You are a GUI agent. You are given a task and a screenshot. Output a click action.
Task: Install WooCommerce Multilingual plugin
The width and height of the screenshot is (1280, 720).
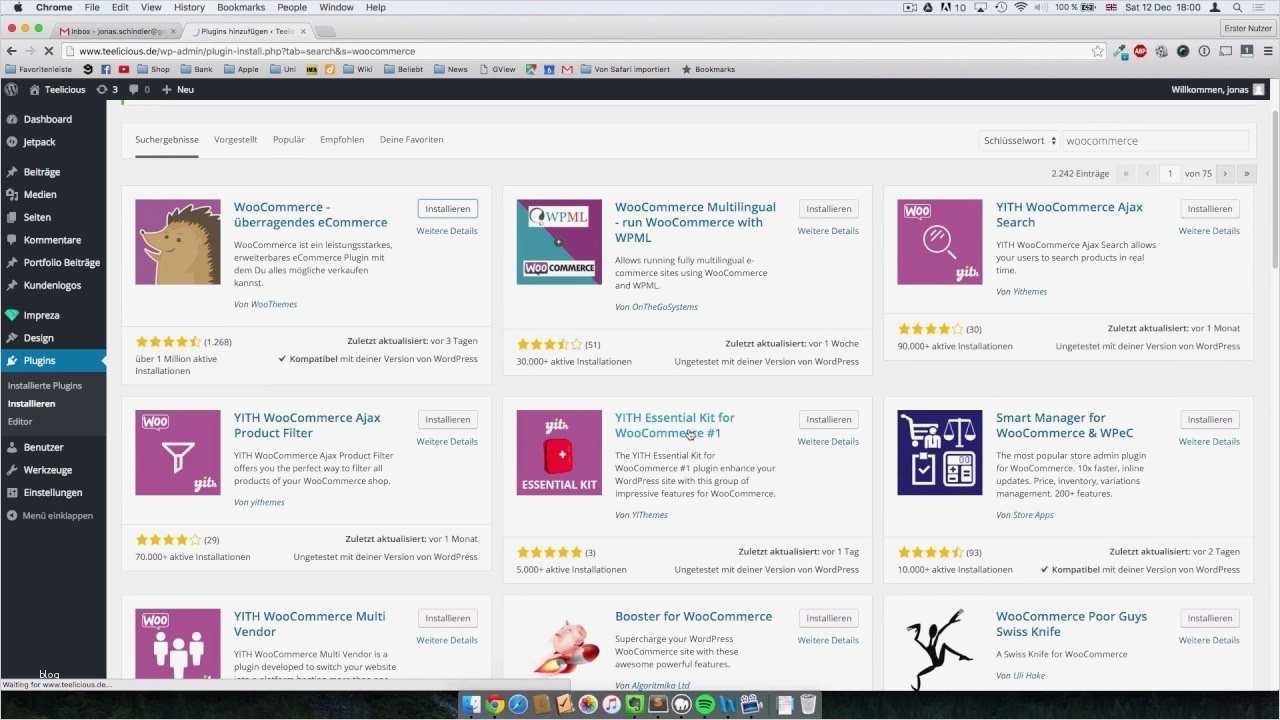828,209
